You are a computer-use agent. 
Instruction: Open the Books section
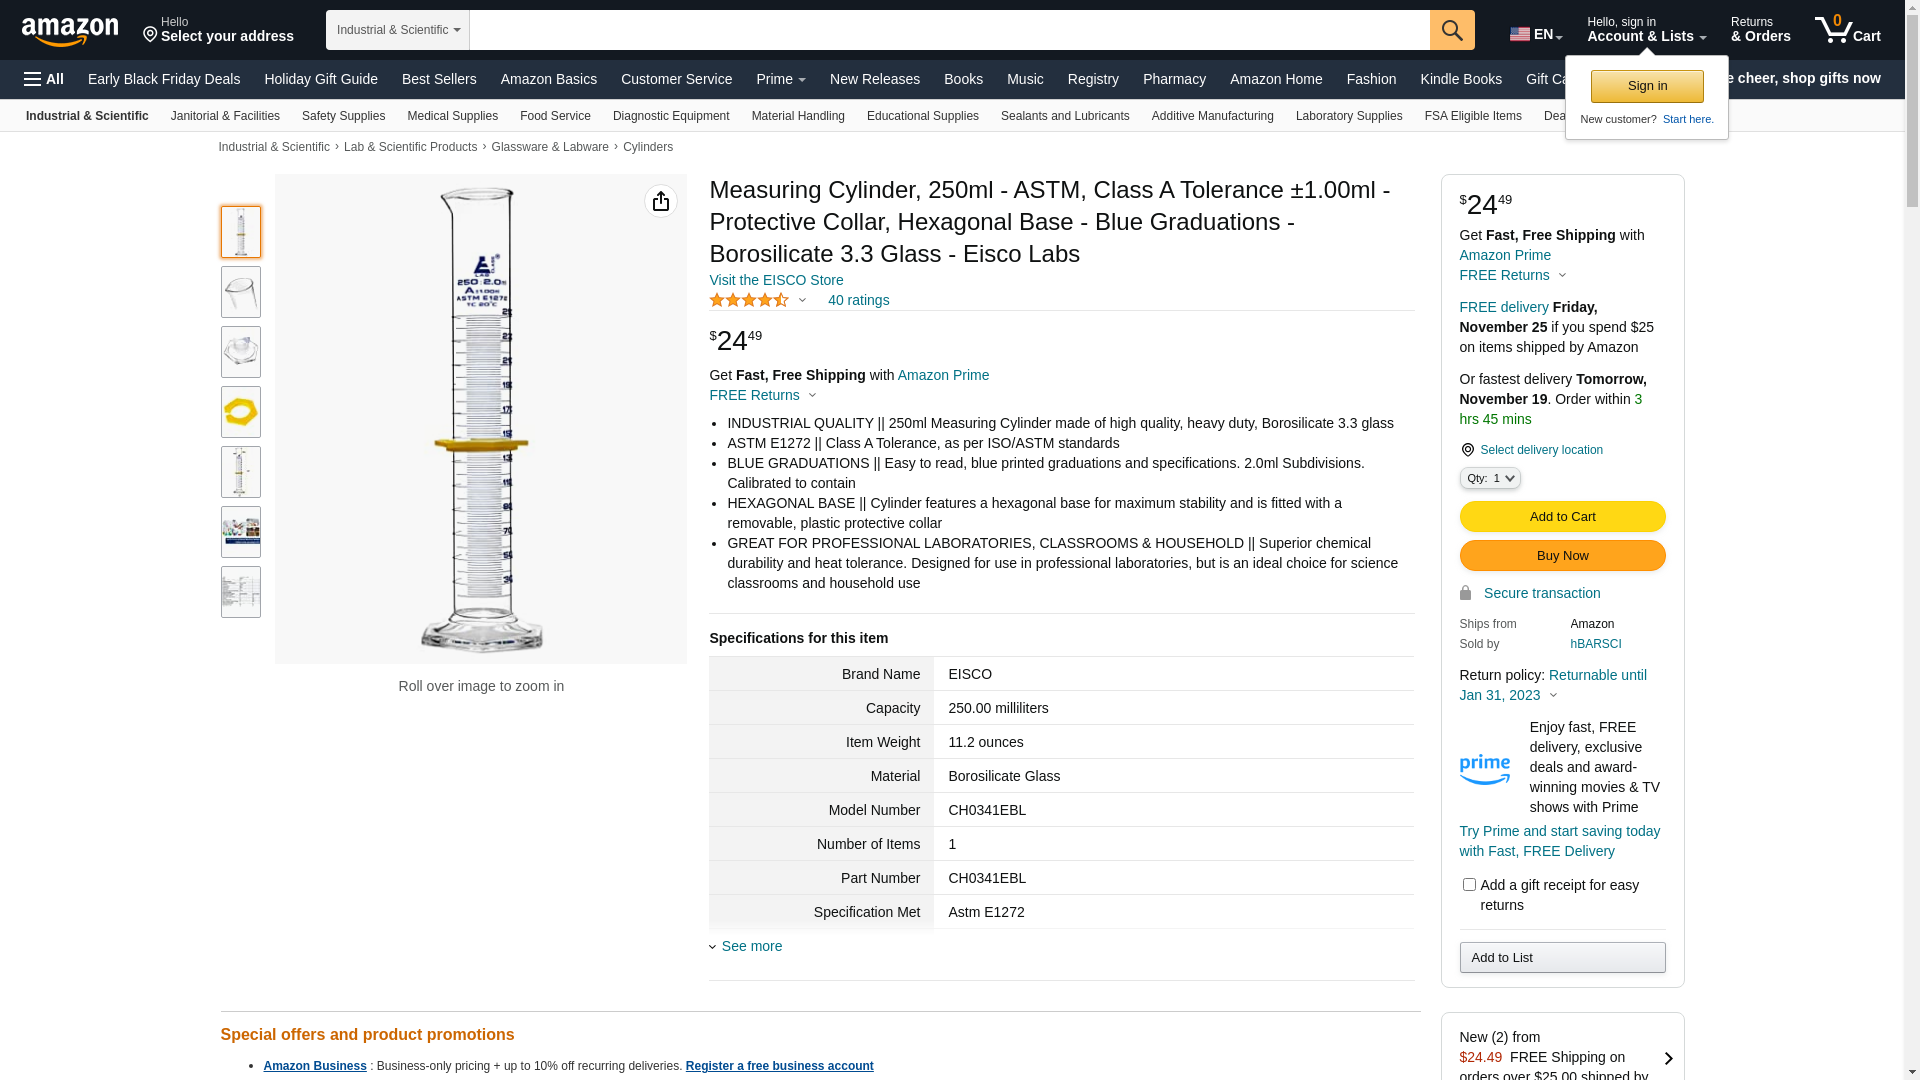[x=963, y=79]
